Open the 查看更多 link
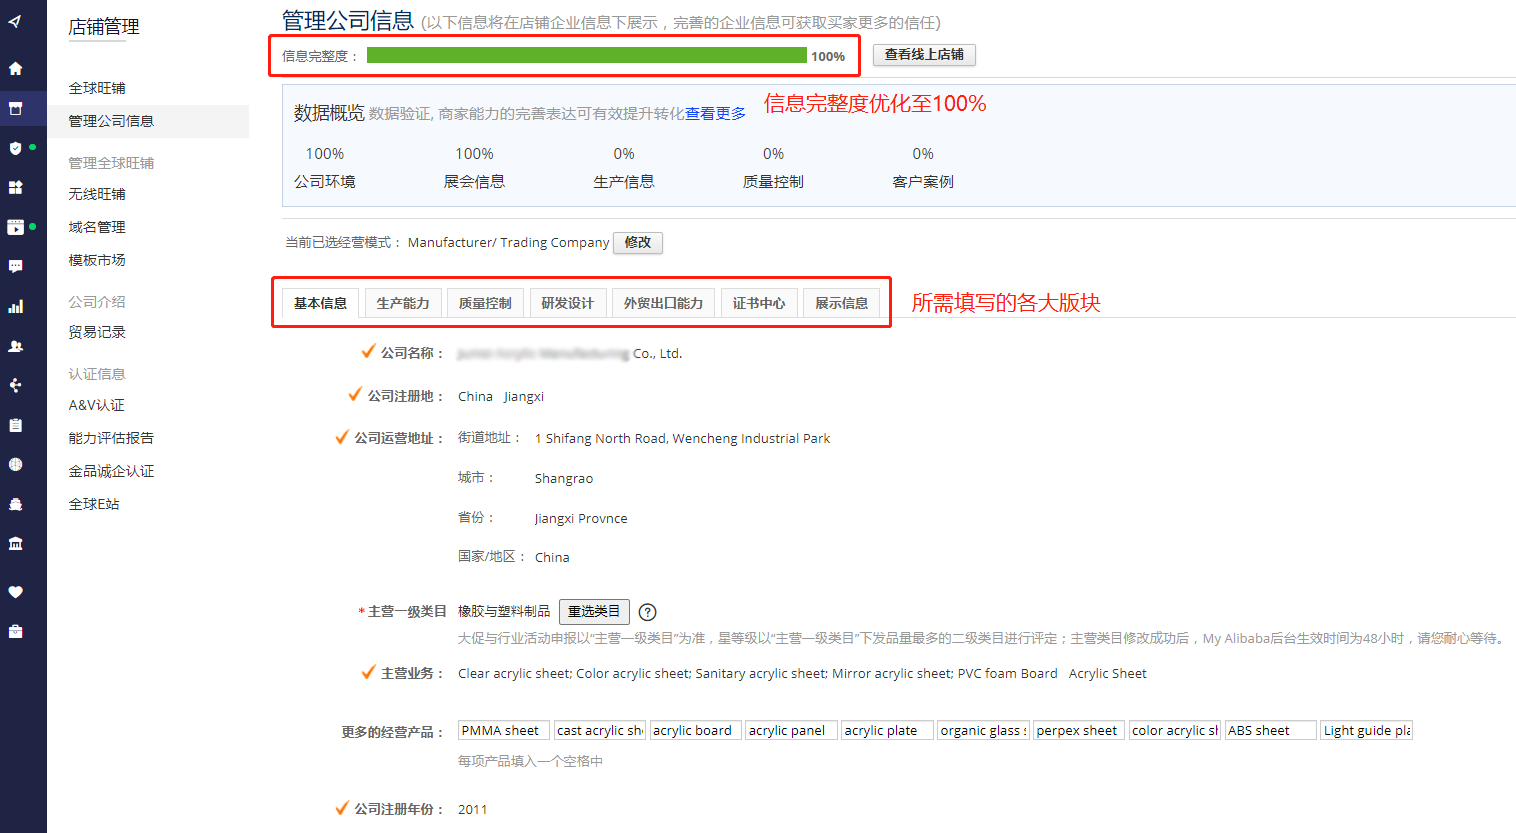1516x833 pixels. (715, 114)
